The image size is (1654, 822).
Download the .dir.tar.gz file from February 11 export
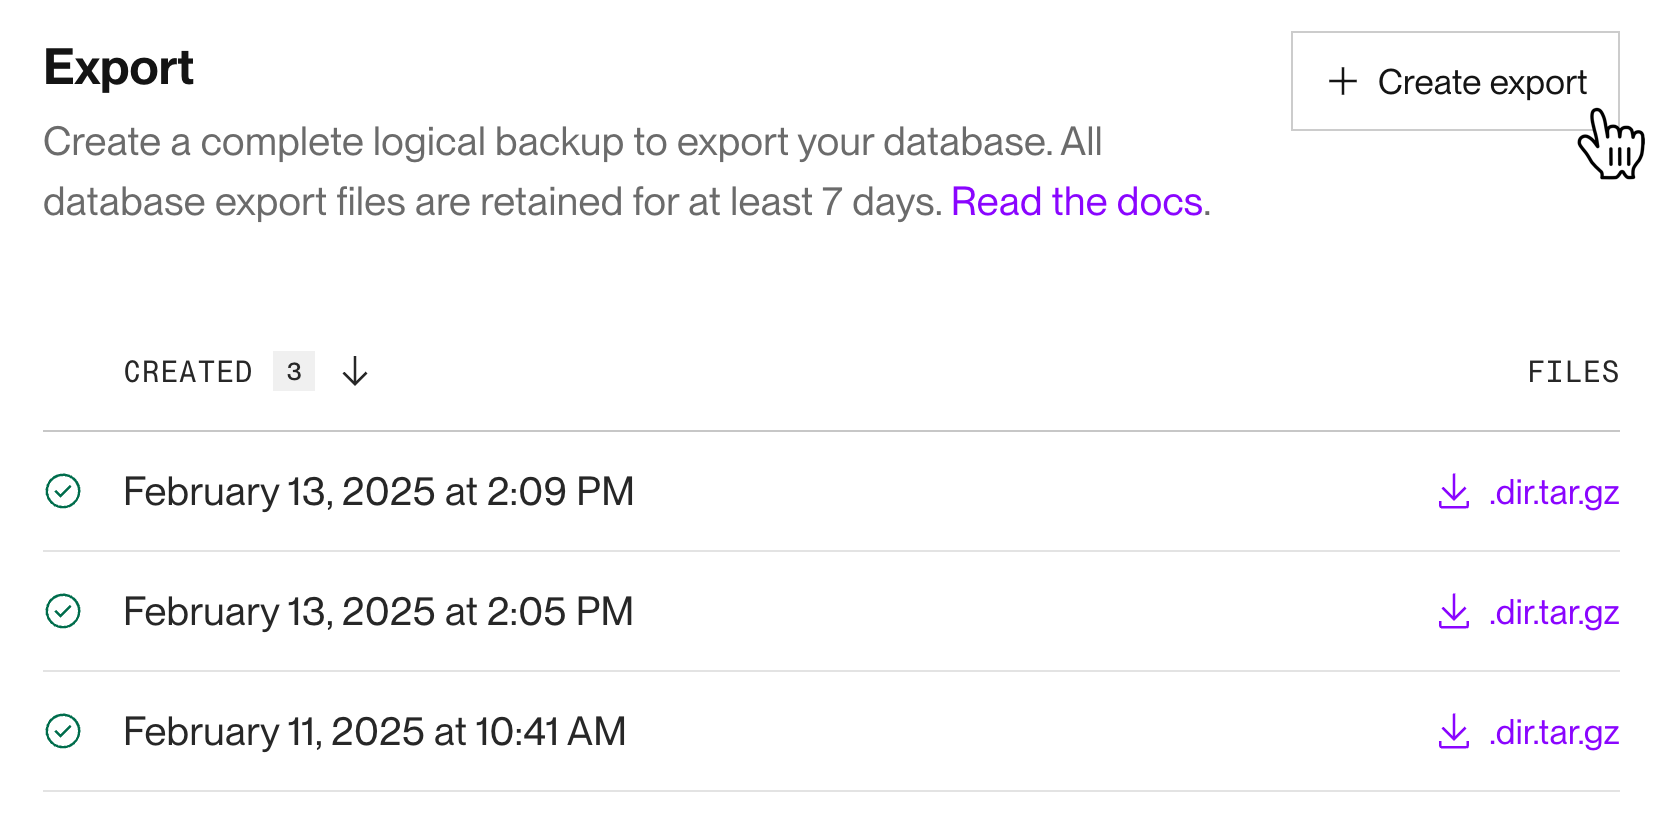[x=1552, y=732]
